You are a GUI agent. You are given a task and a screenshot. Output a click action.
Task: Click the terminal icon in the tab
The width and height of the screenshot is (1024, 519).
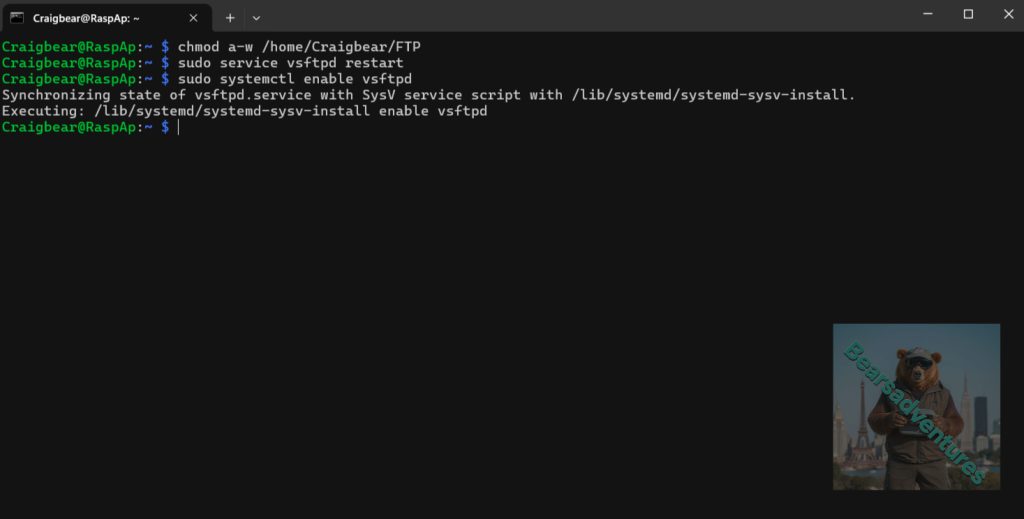coord(17,17)
